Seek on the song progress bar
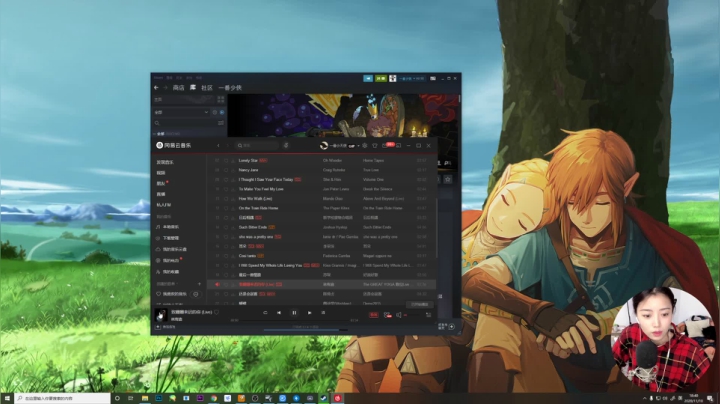 click(x=294, y=320)
